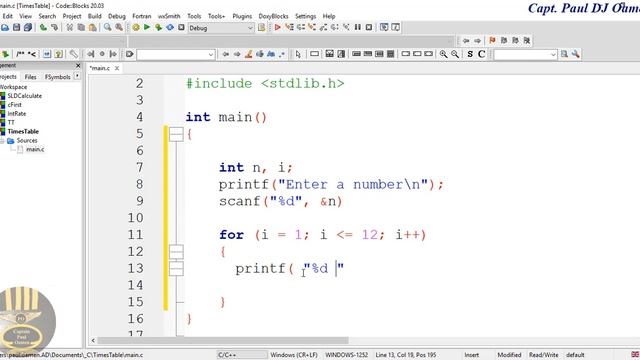
Task: Collapse the Sources folder in tree
Action: coord(2,140)
